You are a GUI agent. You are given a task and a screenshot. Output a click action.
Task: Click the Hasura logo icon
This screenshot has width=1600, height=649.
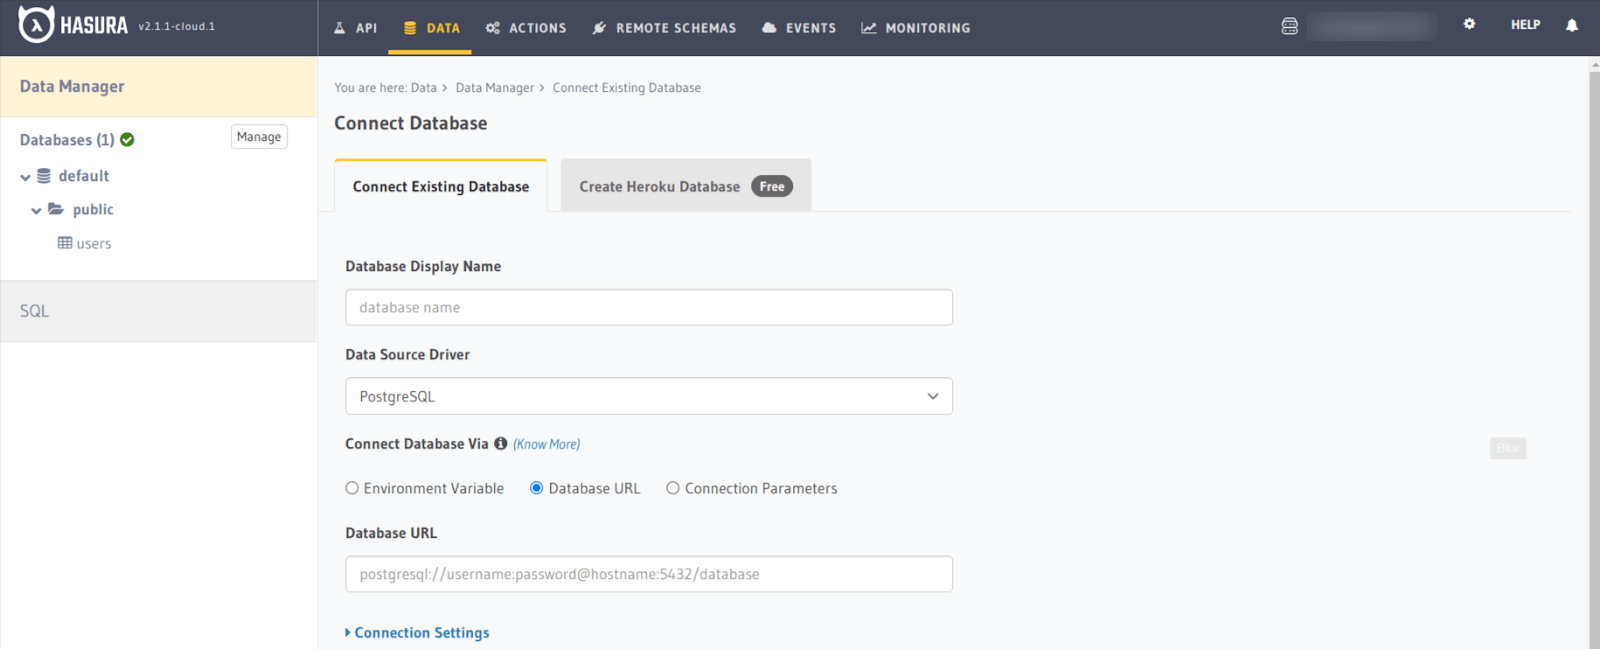[x=36, y=25]
